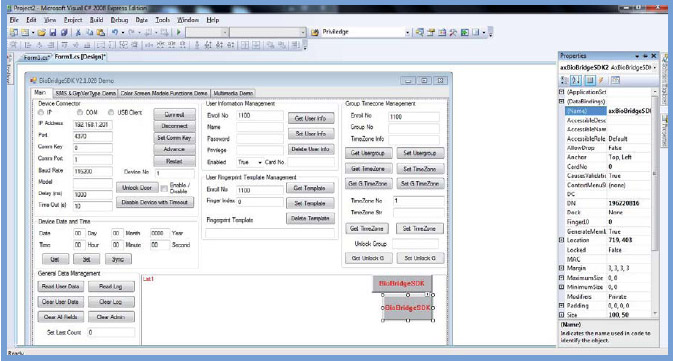
Task: Click the Properties panel vertical scrollbar
Action: pyautogui.click(x=655, y=202)
